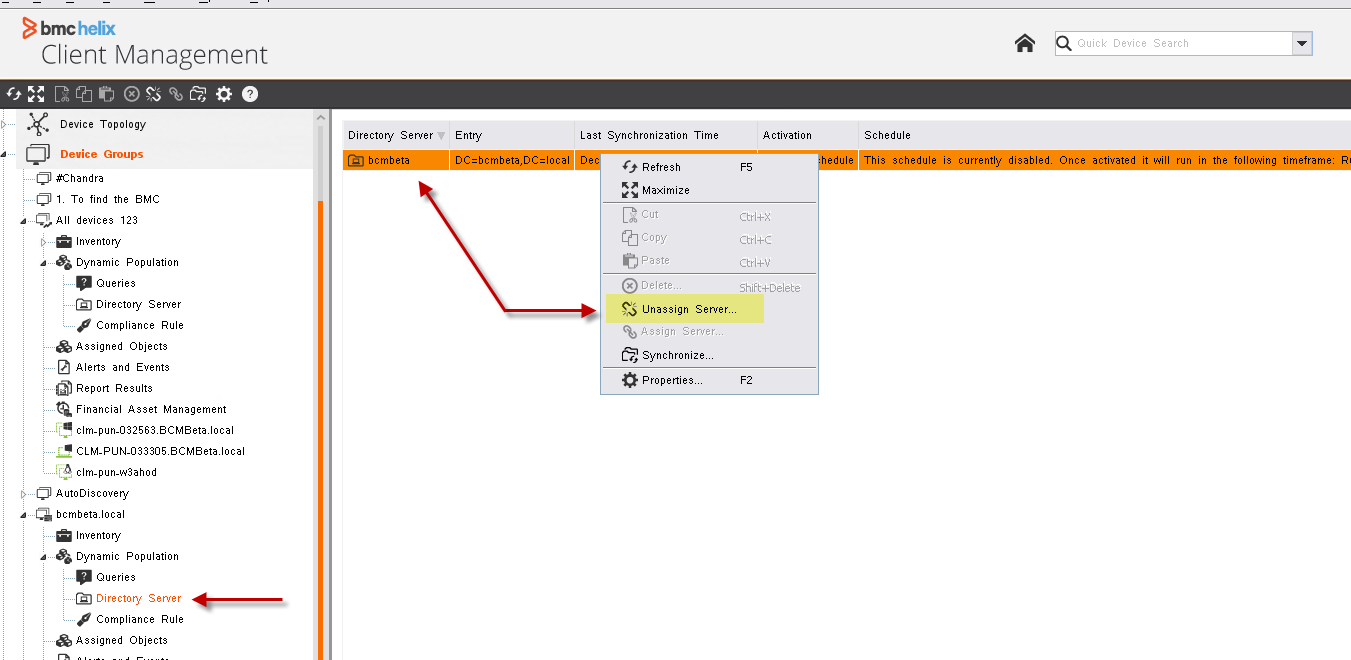The image size is (1351, 660).
Task: Expand Inventory under All devices 123
Action: (44, 241)
